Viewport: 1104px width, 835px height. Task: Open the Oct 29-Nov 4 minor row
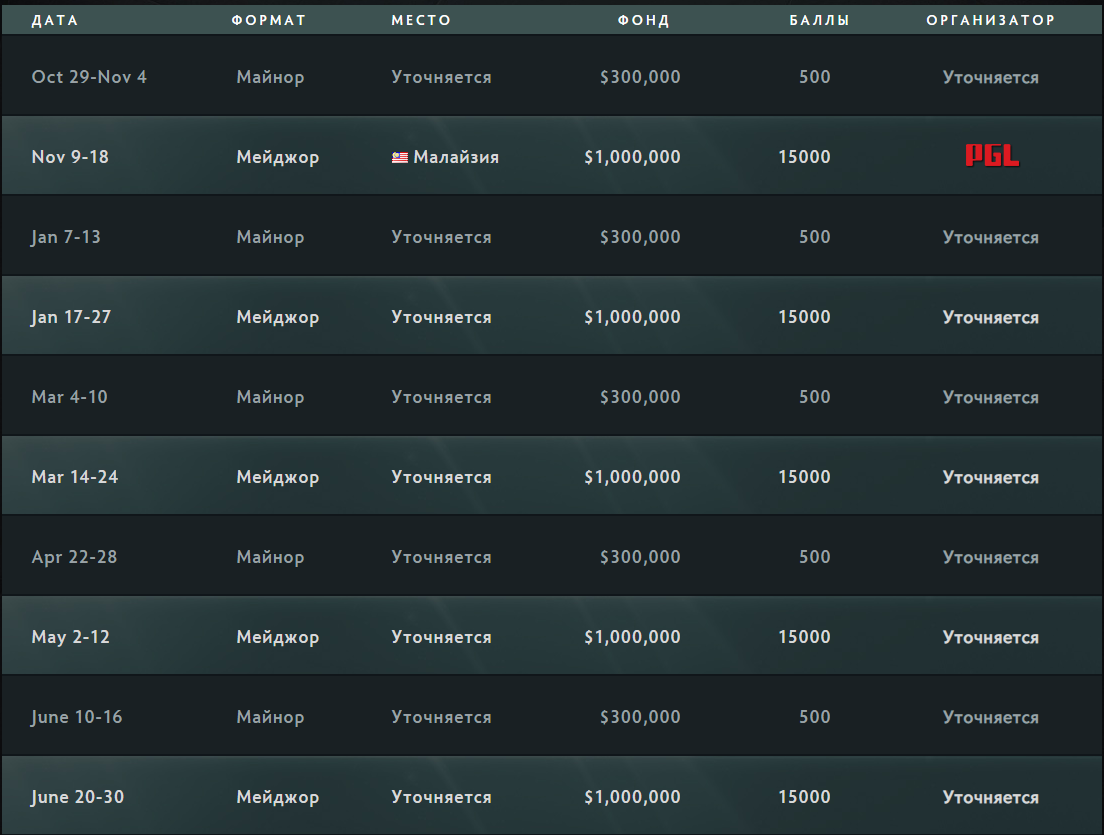pos(552,76)
